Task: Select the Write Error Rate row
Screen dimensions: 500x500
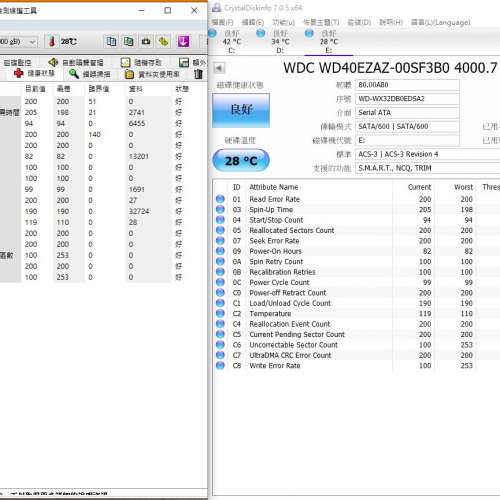Action: [357, 365]
